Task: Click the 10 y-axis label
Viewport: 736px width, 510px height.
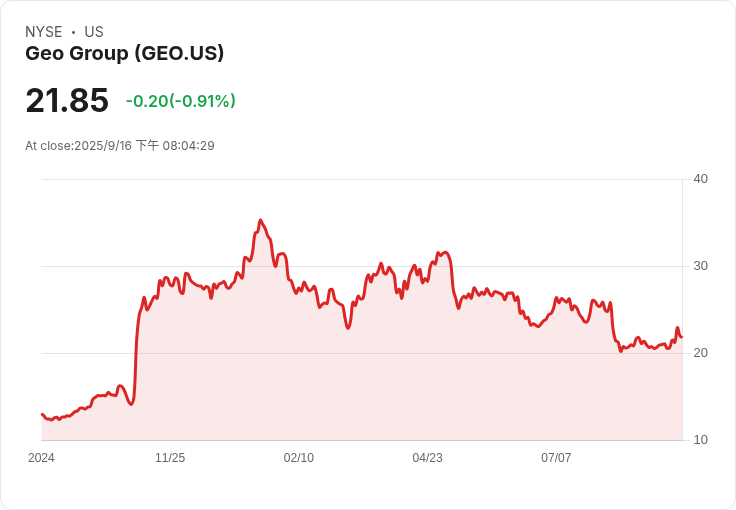Action: pyautogui.click(x=700, y=440)
